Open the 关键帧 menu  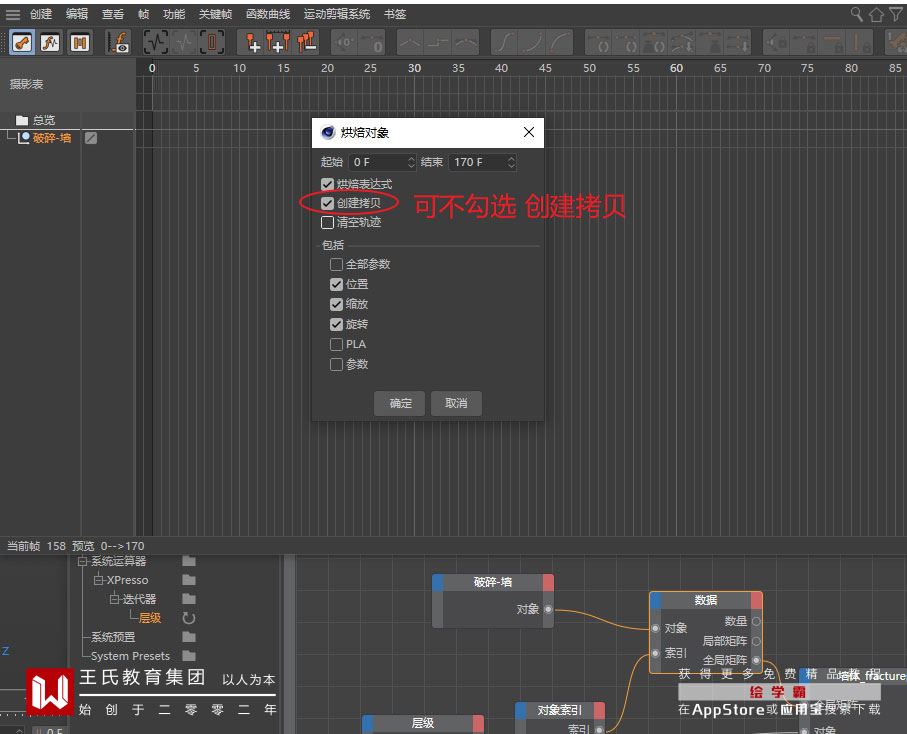pyautogui.click(x=215, y=14)
